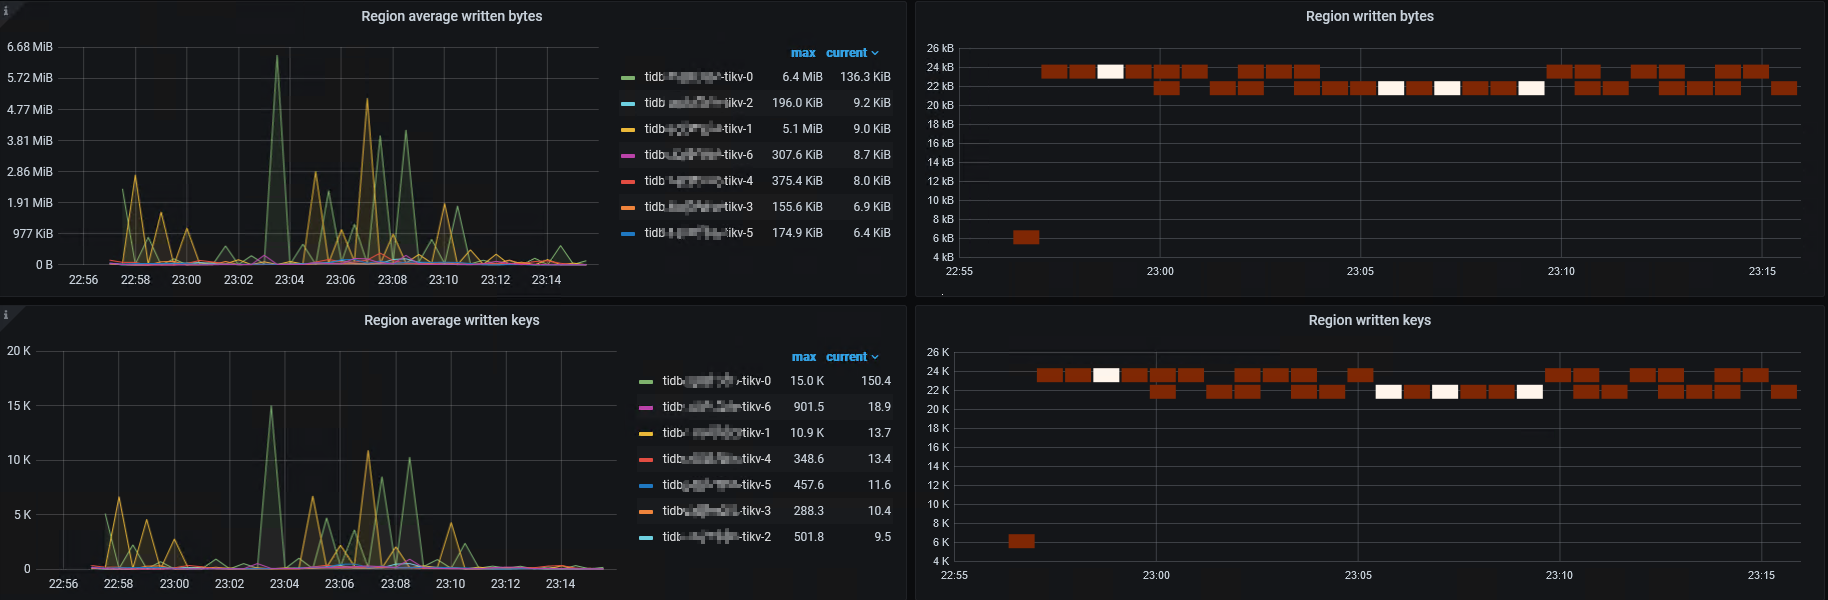Toggle tikv-5 series in written keys legend
Image resolution: width=1828 pixels, height=600 pixels.
(716, 485)
